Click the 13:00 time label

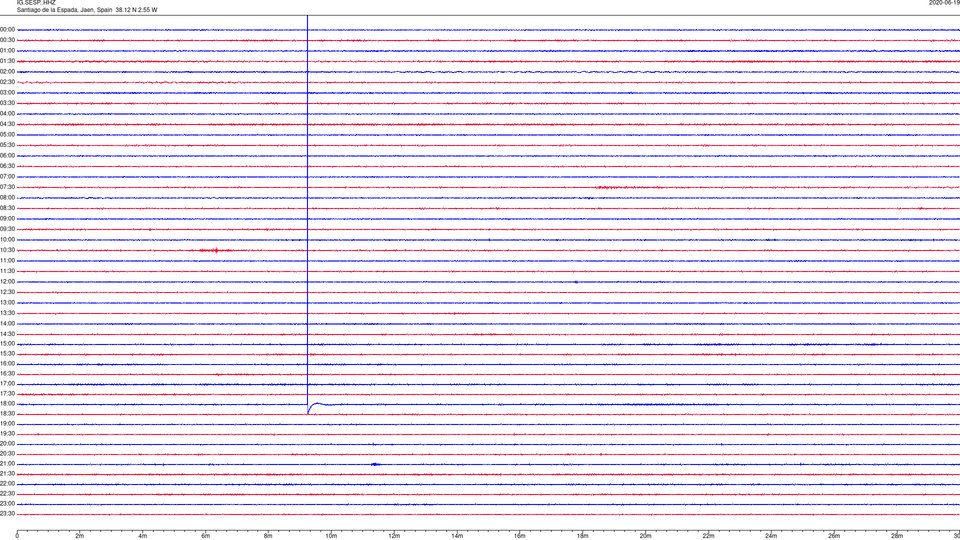pyautogui.click(x=7, y=302)
